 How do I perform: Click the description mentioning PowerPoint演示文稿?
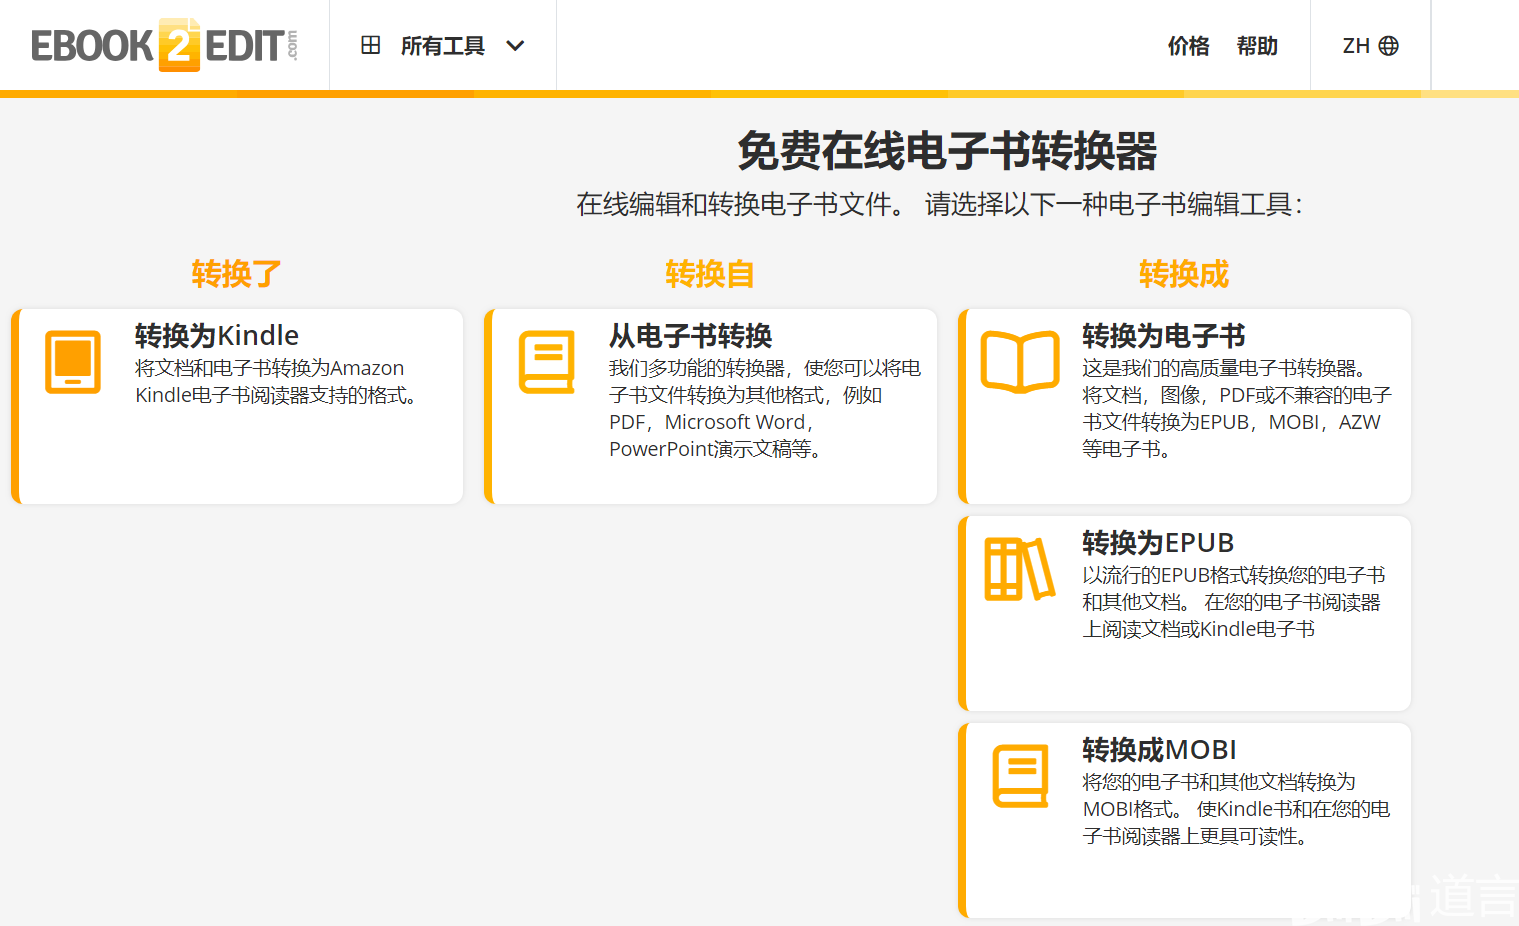click(x=765, y=408)
